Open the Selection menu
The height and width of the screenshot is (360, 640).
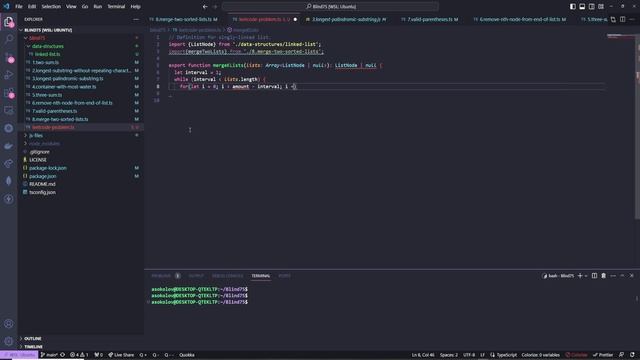(x=51, y=7)
